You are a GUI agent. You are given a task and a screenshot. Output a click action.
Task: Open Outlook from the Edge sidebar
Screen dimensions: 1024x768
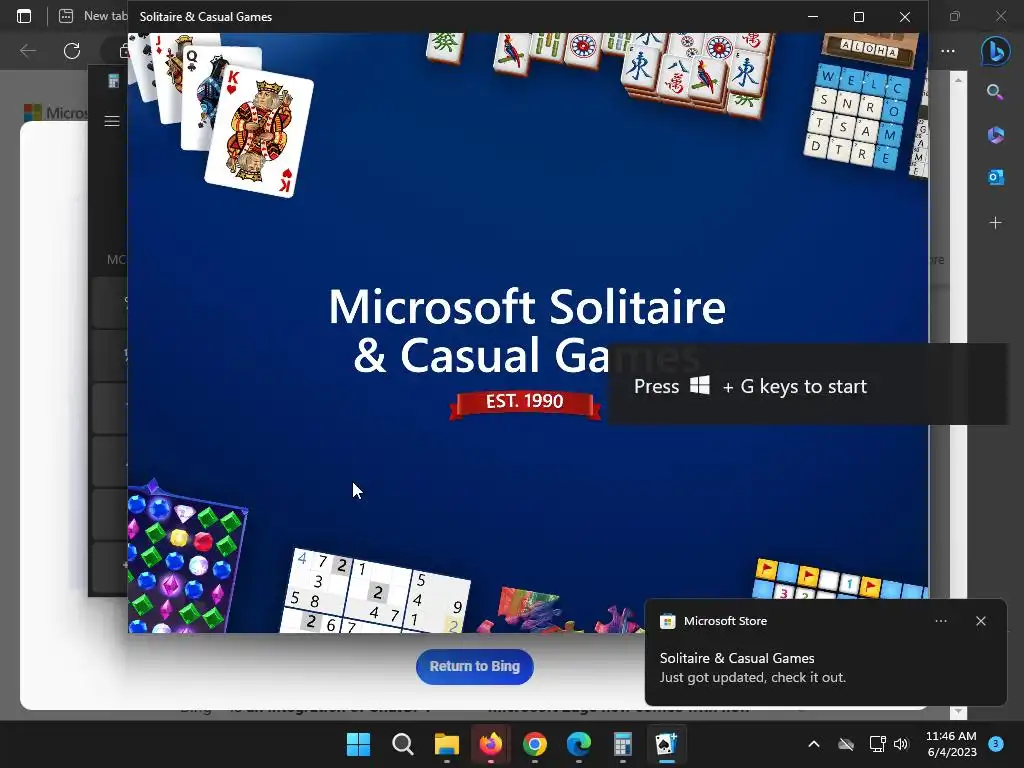995,177
